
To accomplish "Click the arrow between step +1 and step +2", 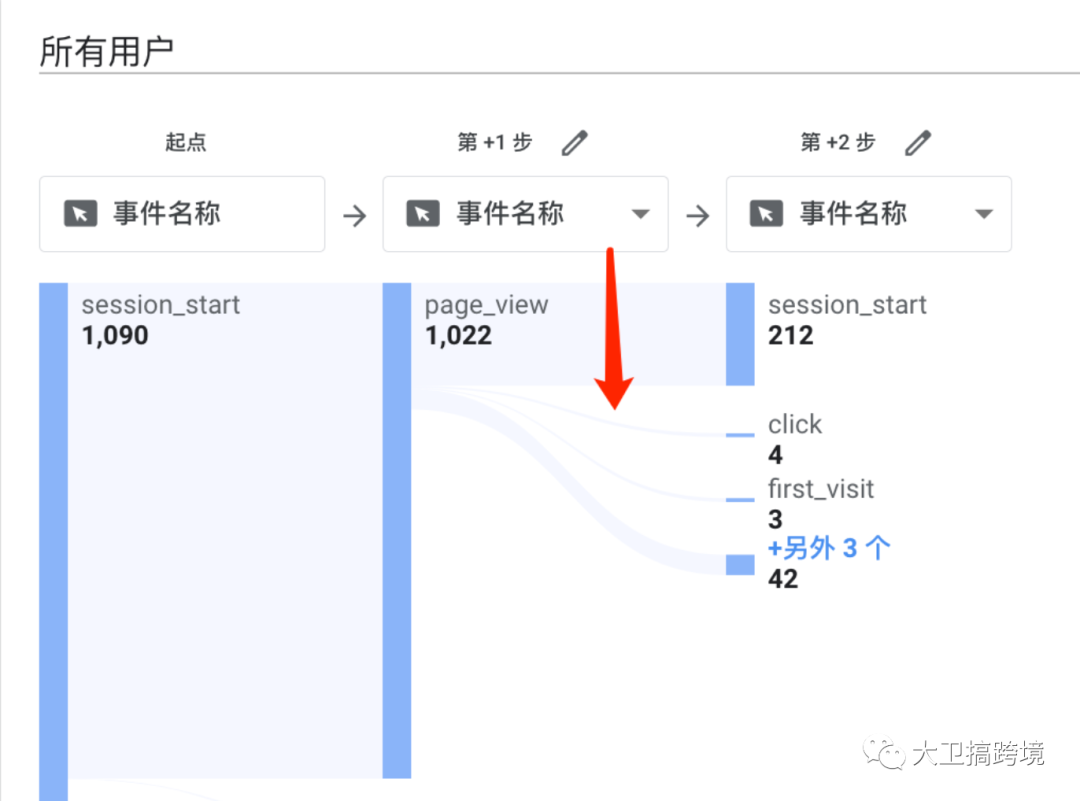I will pos(698,216).
